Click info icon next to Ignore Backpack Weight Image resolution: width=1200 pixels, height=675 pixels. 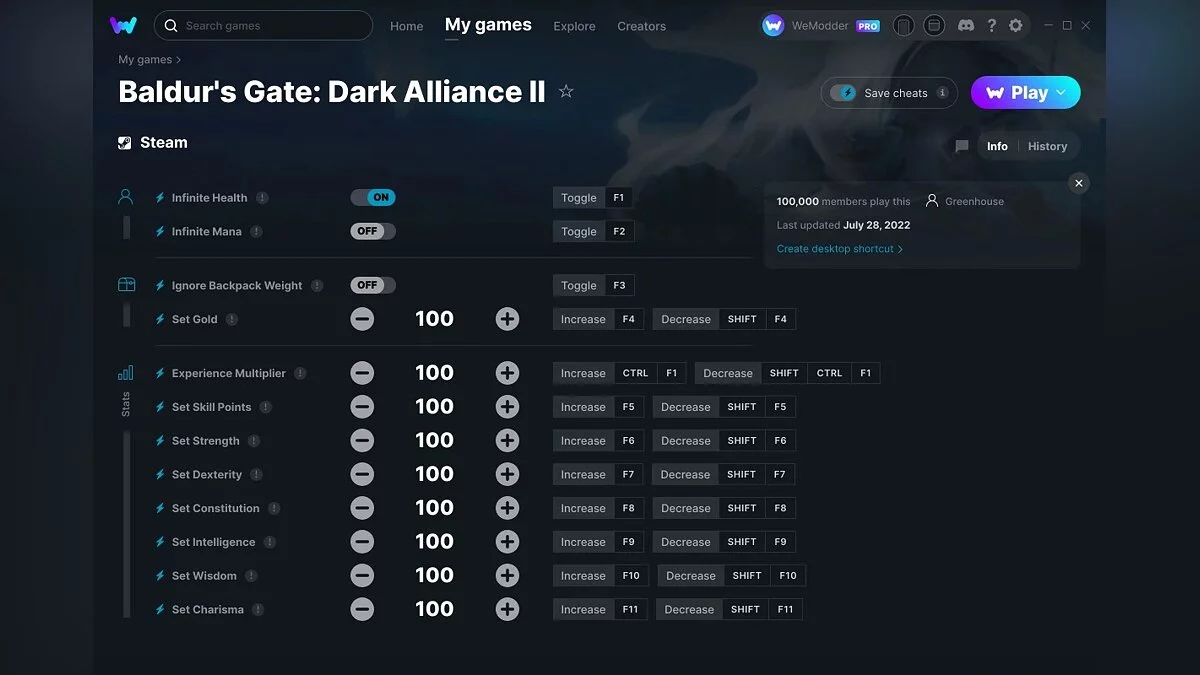click(x=317, y=286)
